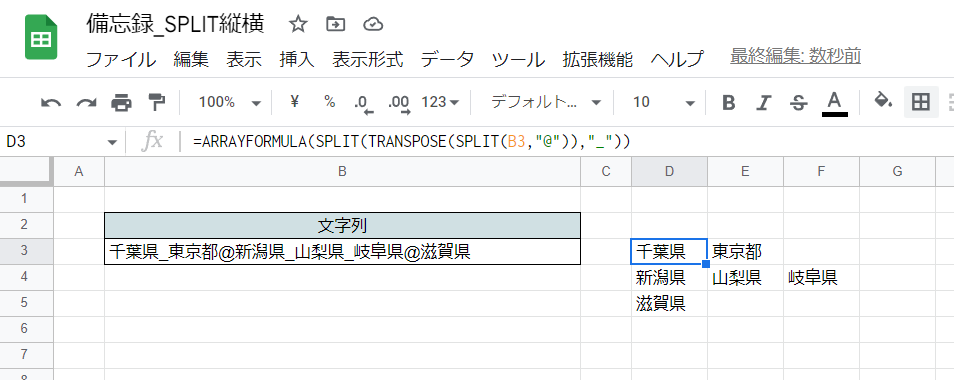Toggle bold formatting
Screen dimensions: 954x380
coord(728,102)
